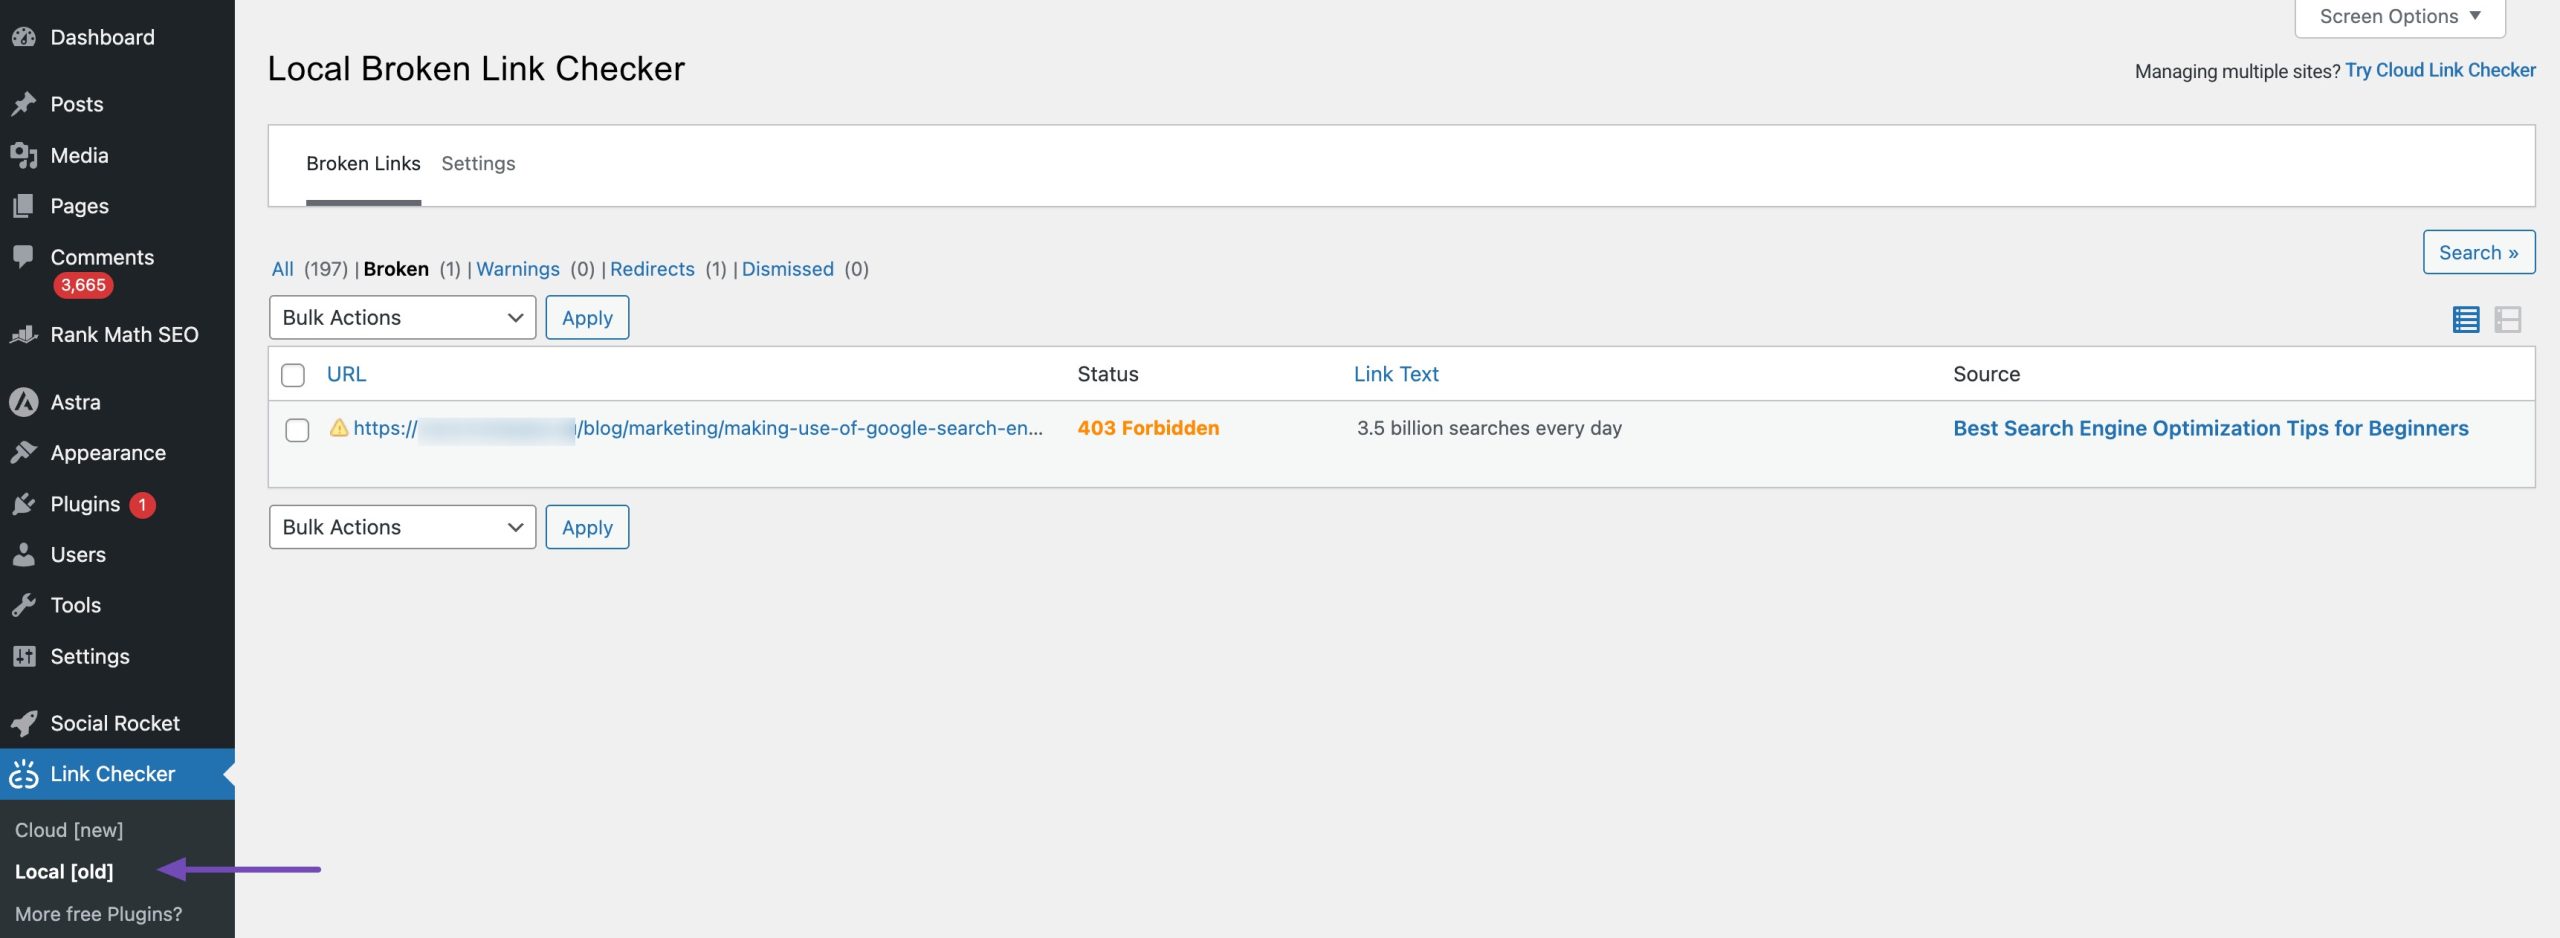Click the bottom Apply button
The height and width of the screenshot is (938, 2560).
click(x=587, y=527)
